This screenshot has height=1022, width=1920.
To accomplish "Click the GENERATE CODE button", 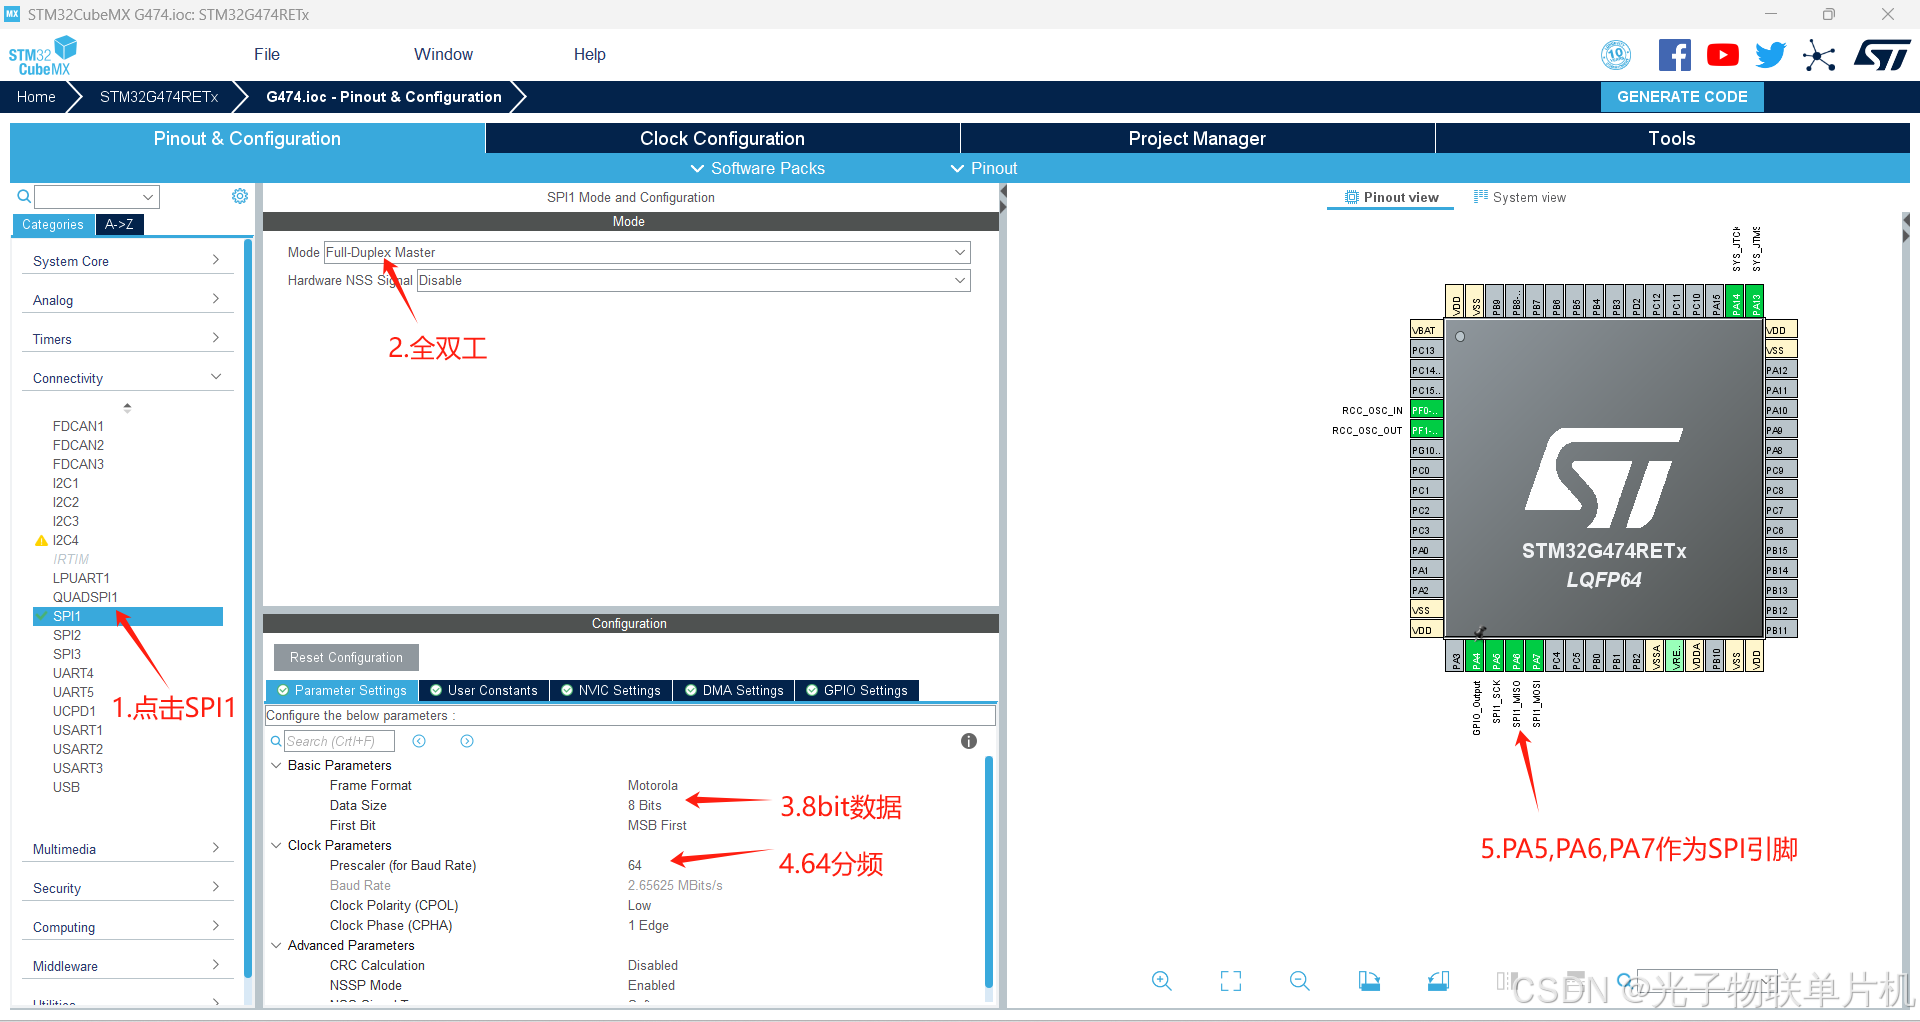I will click(x=1682, y=97).
